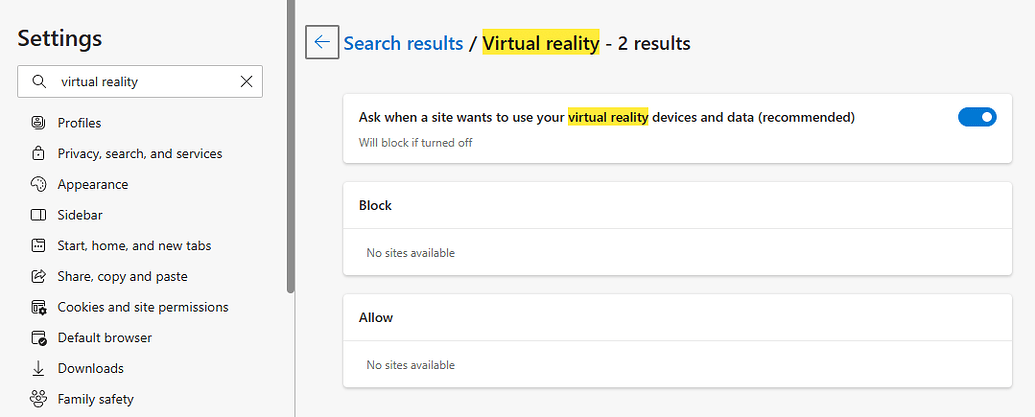Screen dimensions: 1035x417
Task: Click the Block section header
Action: [x=375, y=205]
